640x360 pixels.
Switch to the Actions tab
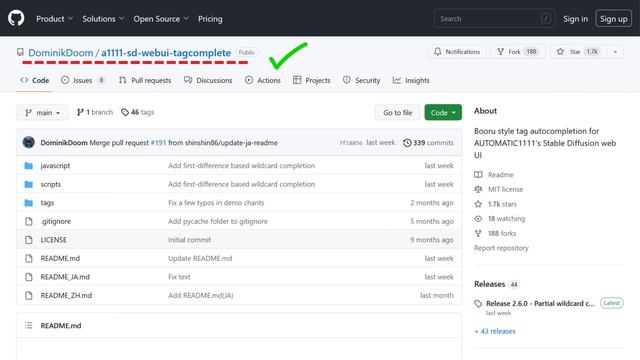[263, 80]
